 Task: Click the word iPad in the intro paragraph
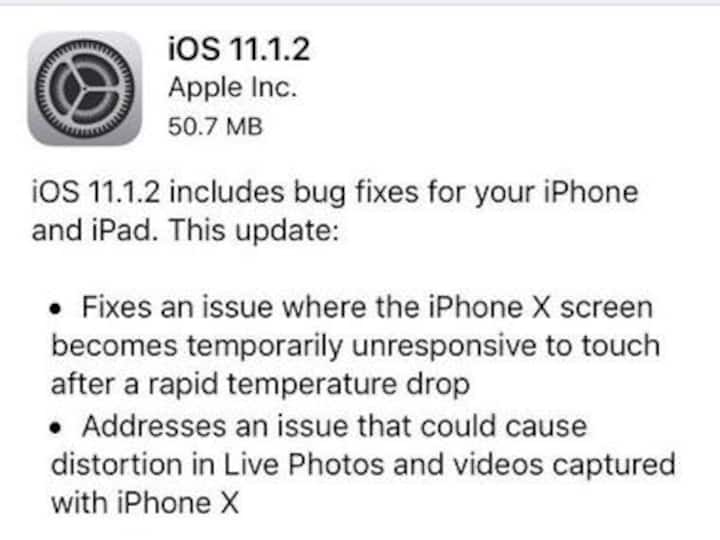(x=122, y=230)
